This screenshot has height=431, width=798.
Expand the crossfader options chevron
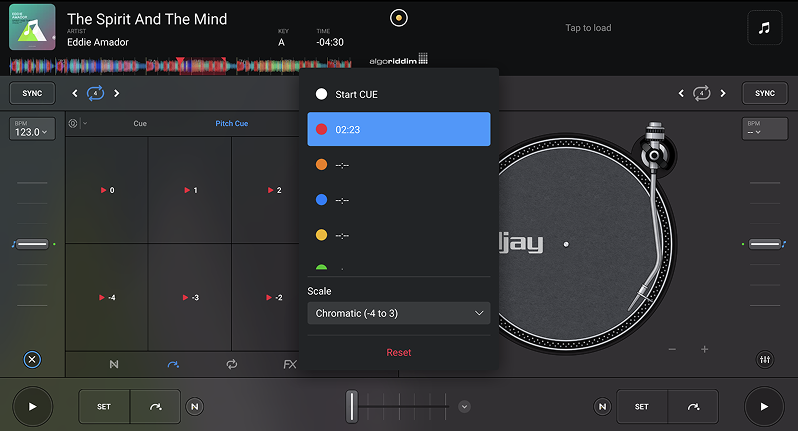point(464,406)
